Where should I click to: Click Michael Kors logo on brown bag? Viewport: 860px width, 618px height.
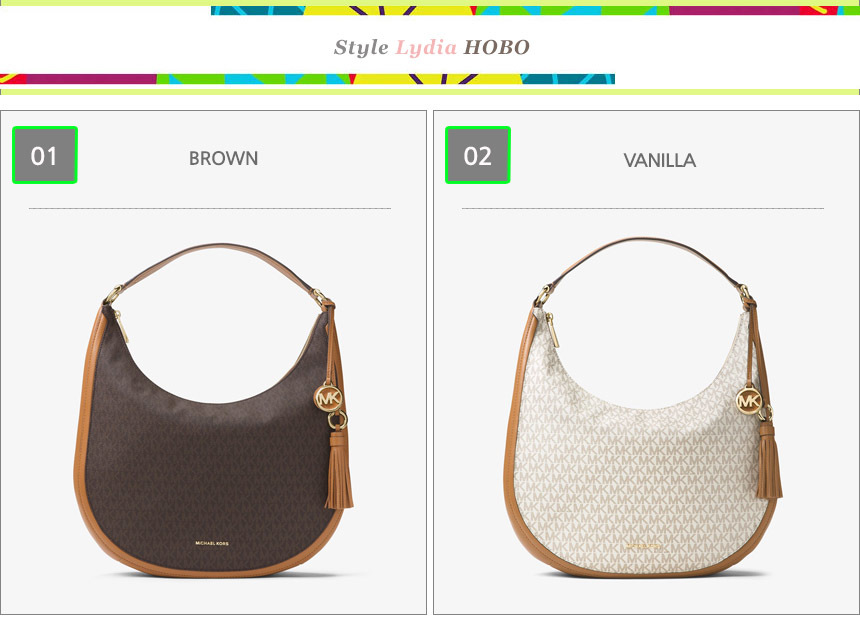click(212, 543)
